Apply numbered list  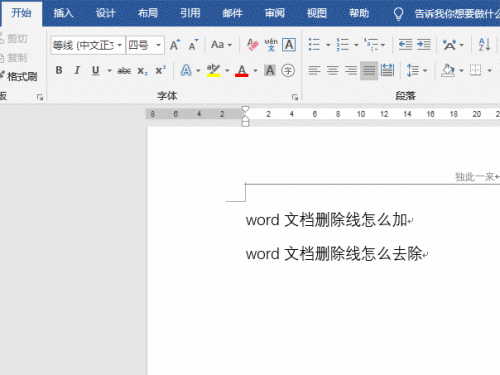342,45
